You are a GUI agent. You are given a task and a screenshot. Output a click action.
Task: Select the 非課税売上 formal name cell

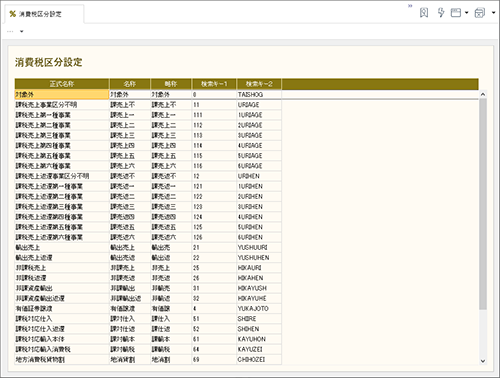[x=62, y=268]
